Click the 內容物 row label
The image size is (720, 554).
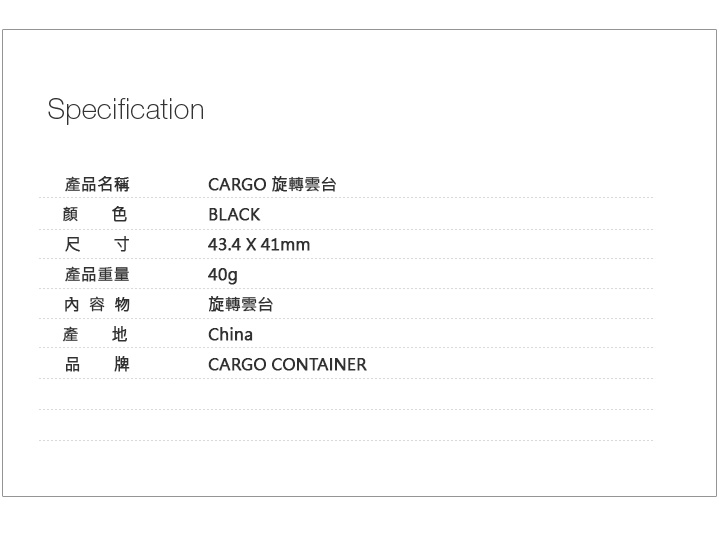coord(97,304)
